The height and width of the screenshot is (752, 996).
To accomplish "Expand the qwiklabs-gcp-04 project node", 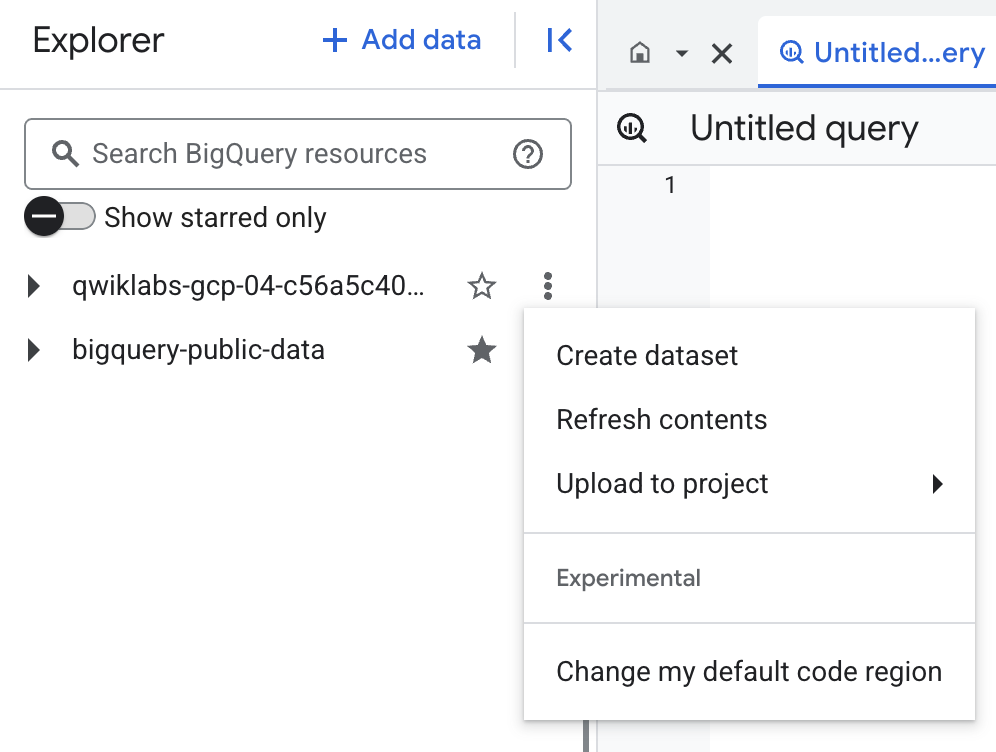I will pos(34,286).
